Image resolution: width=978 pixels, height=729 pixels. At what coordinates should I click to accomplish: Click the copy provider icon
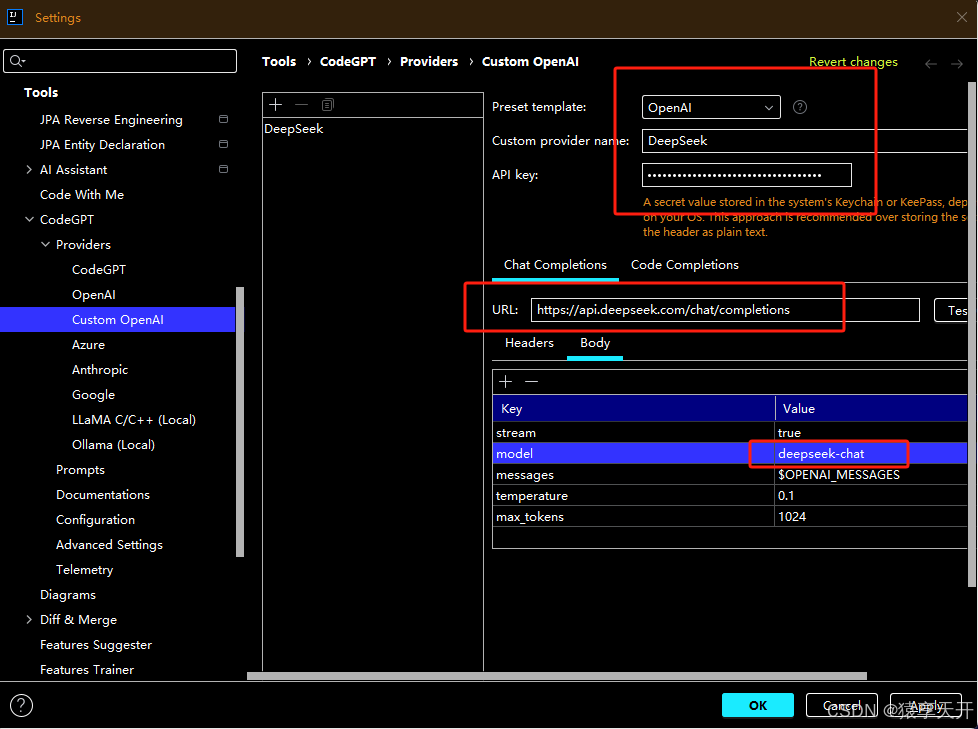click(327, 105)
